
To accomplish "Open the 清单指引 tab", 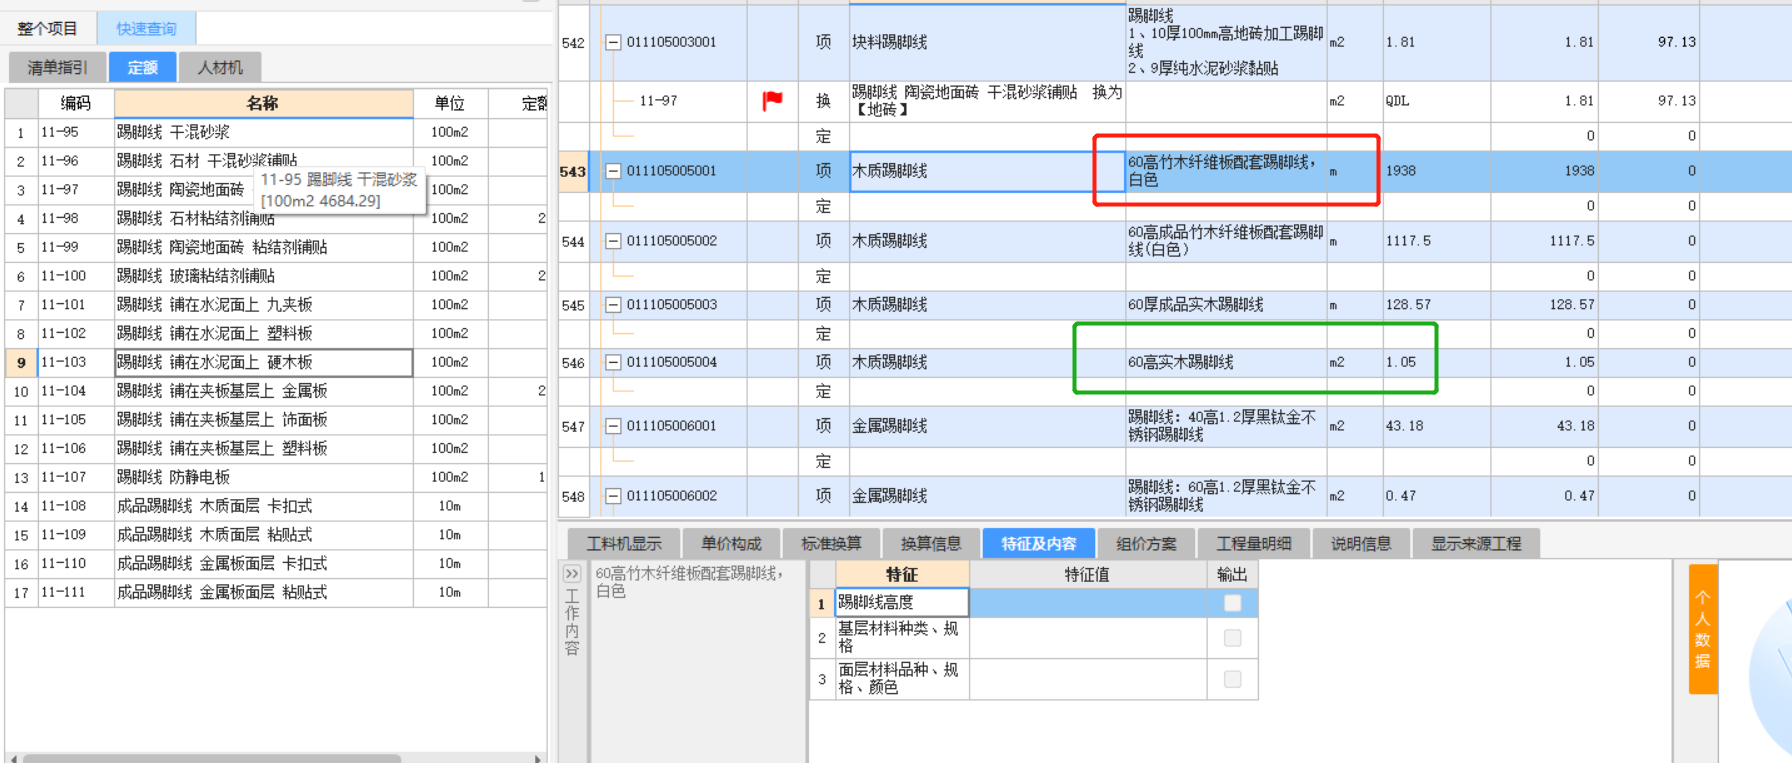I will click(x=57, y=67).
